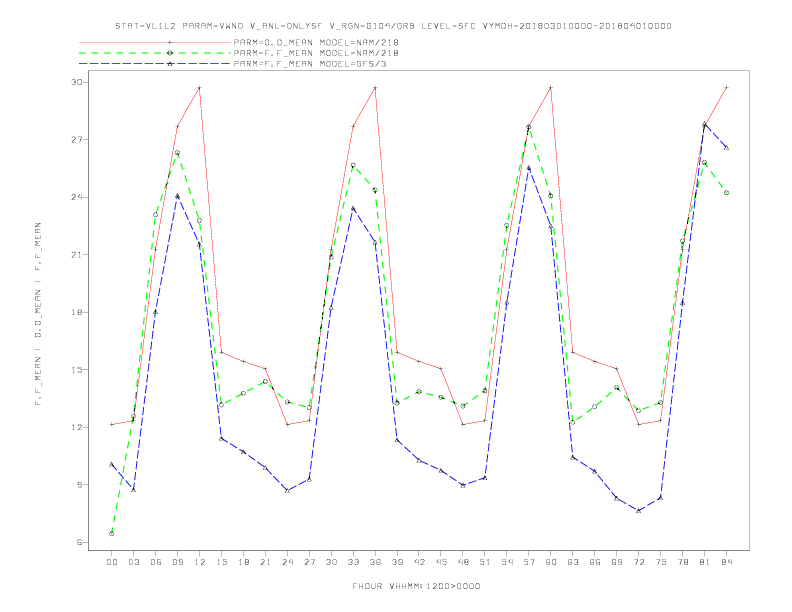Click x-axis tick label 66
Image resolution: width=792 pixels, height=612 pixels.
click(595, 562)
